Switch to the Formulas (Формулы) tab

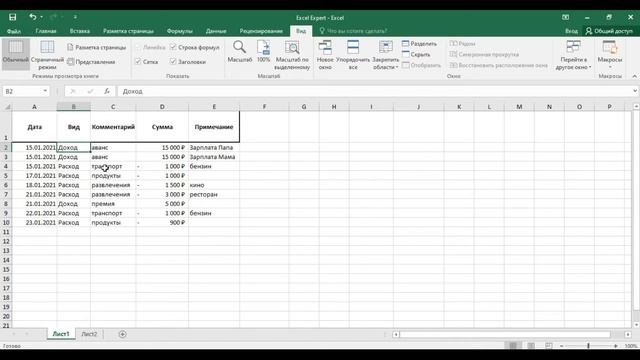(180, 31)
